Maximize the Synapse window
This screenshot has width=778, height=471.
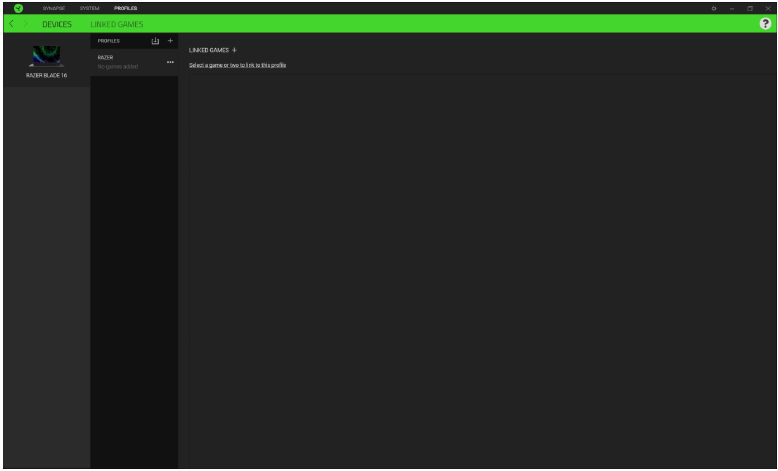[x=750, y=8]
